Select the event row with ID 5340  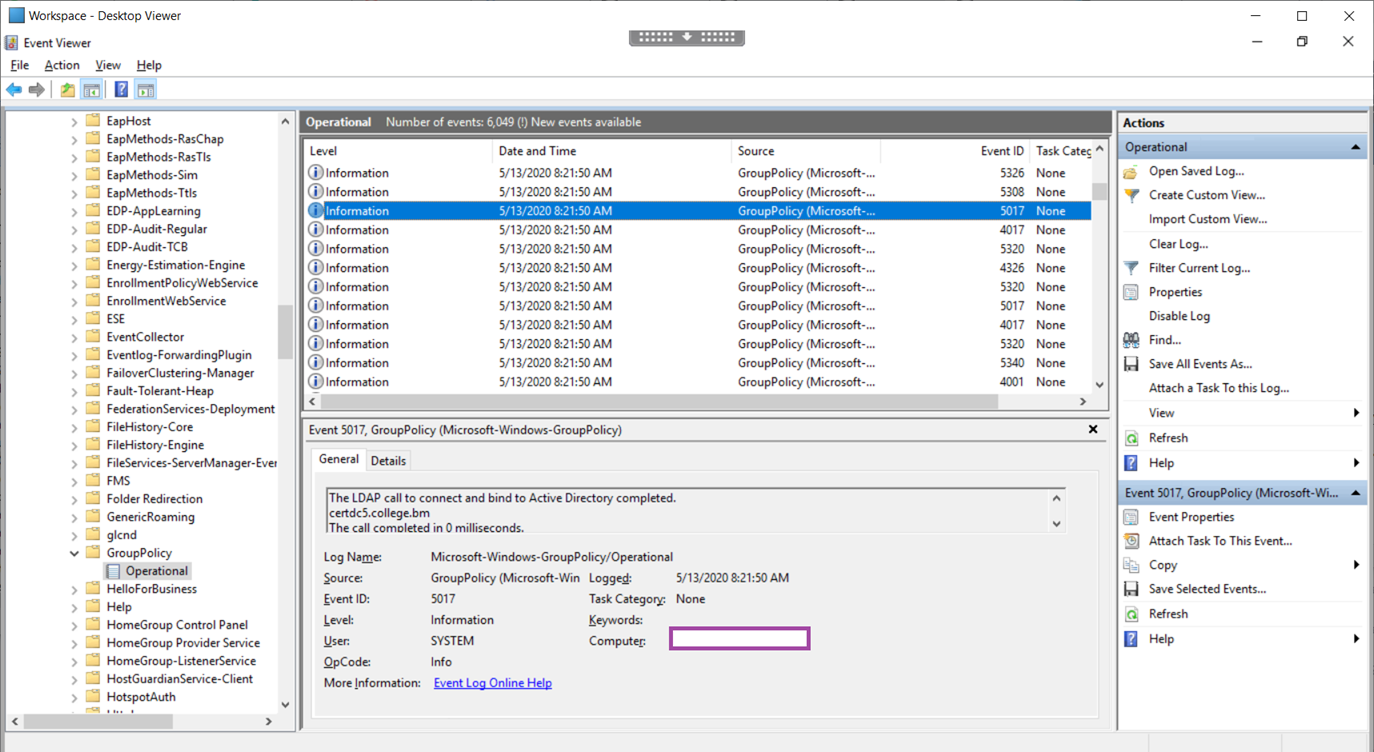[698, 363]
